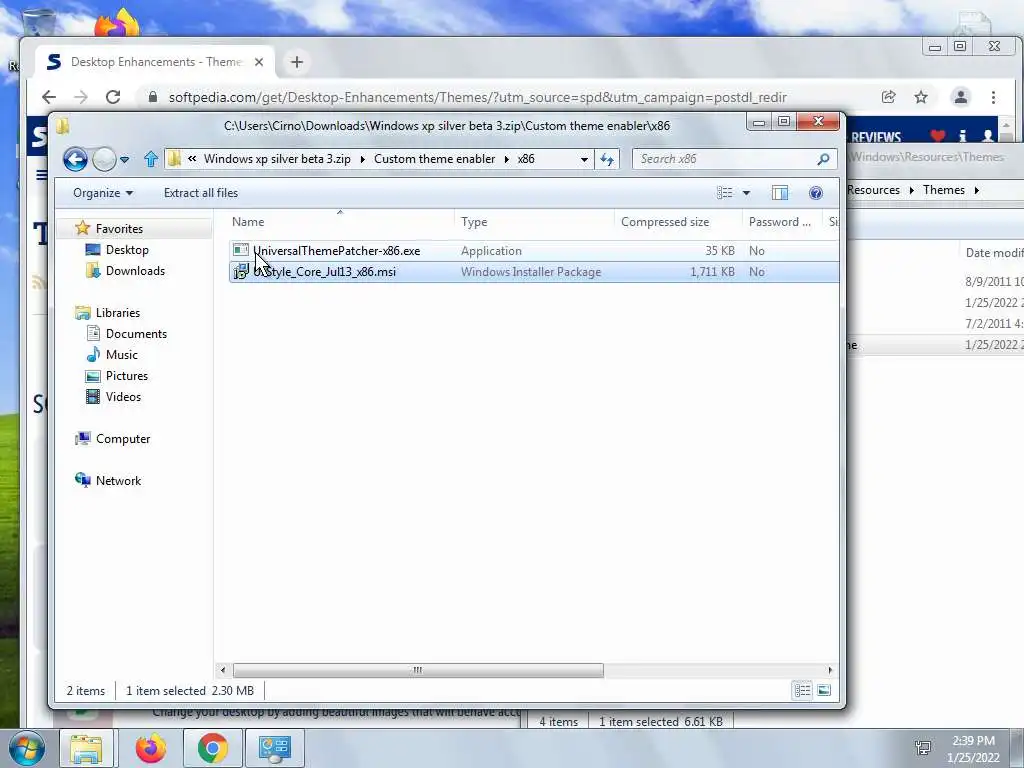This screenshot has width=1024, height=768.
Task: Open the Chrome three-dot menu
Action: (x=993, y=97)
